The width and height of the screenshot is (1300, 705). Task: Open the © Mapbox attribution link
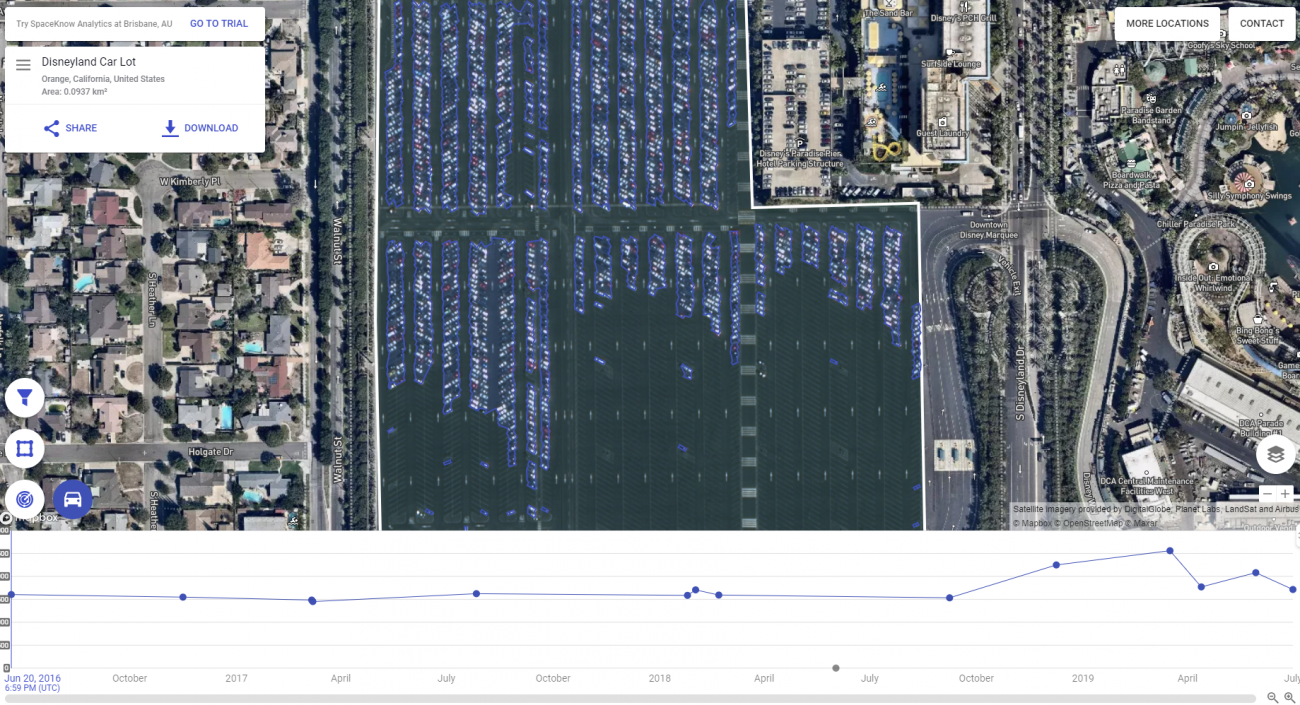(x=1035, y=523)
